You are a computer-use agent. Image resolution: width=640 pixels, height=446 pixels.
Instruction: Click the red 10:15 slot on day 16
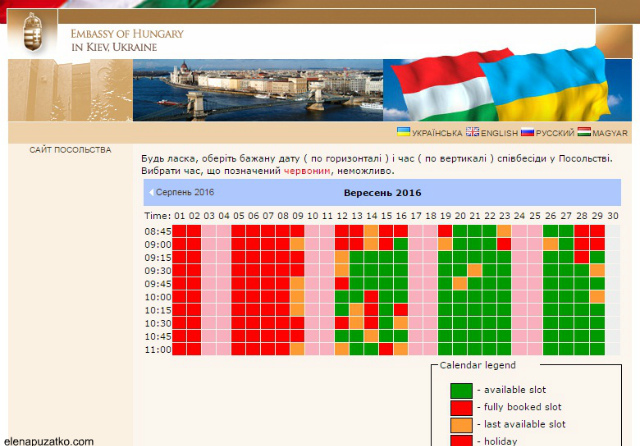click(401, 310)
